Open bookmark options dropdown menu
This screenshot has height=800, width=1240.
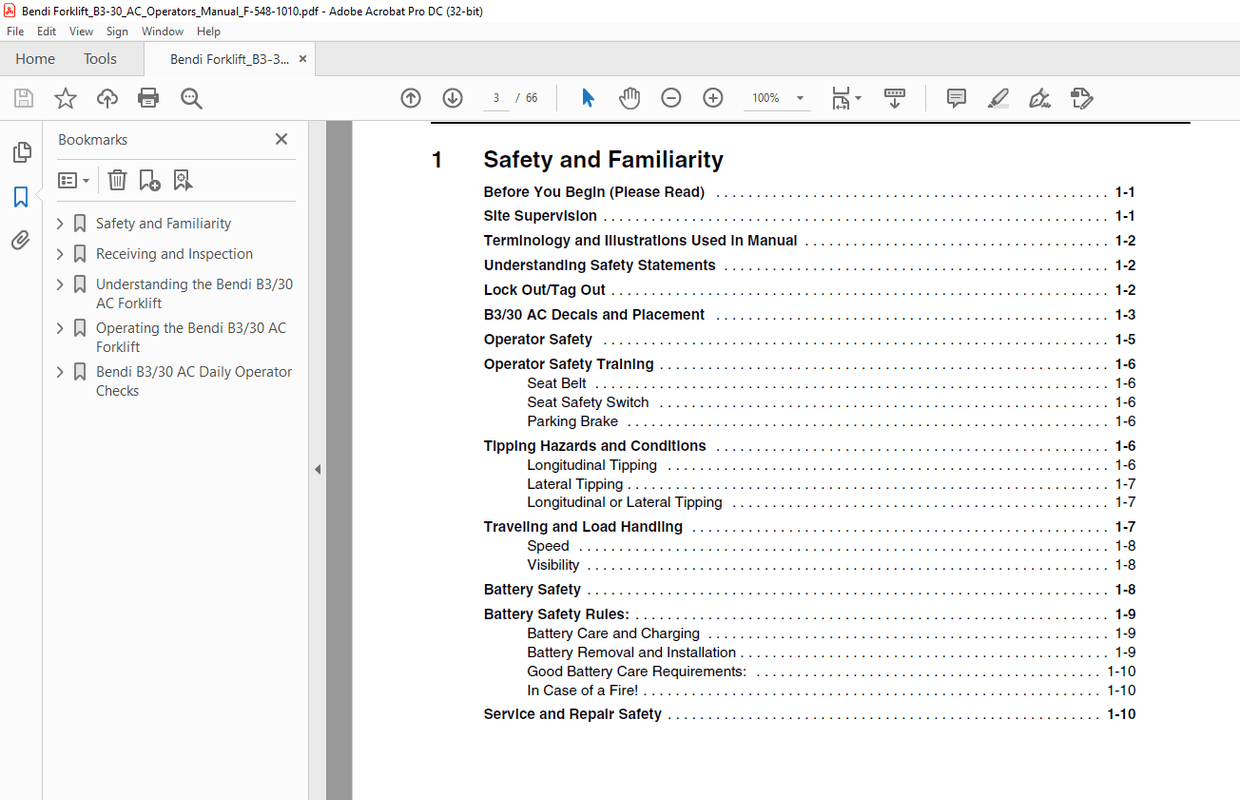[74, 180]
